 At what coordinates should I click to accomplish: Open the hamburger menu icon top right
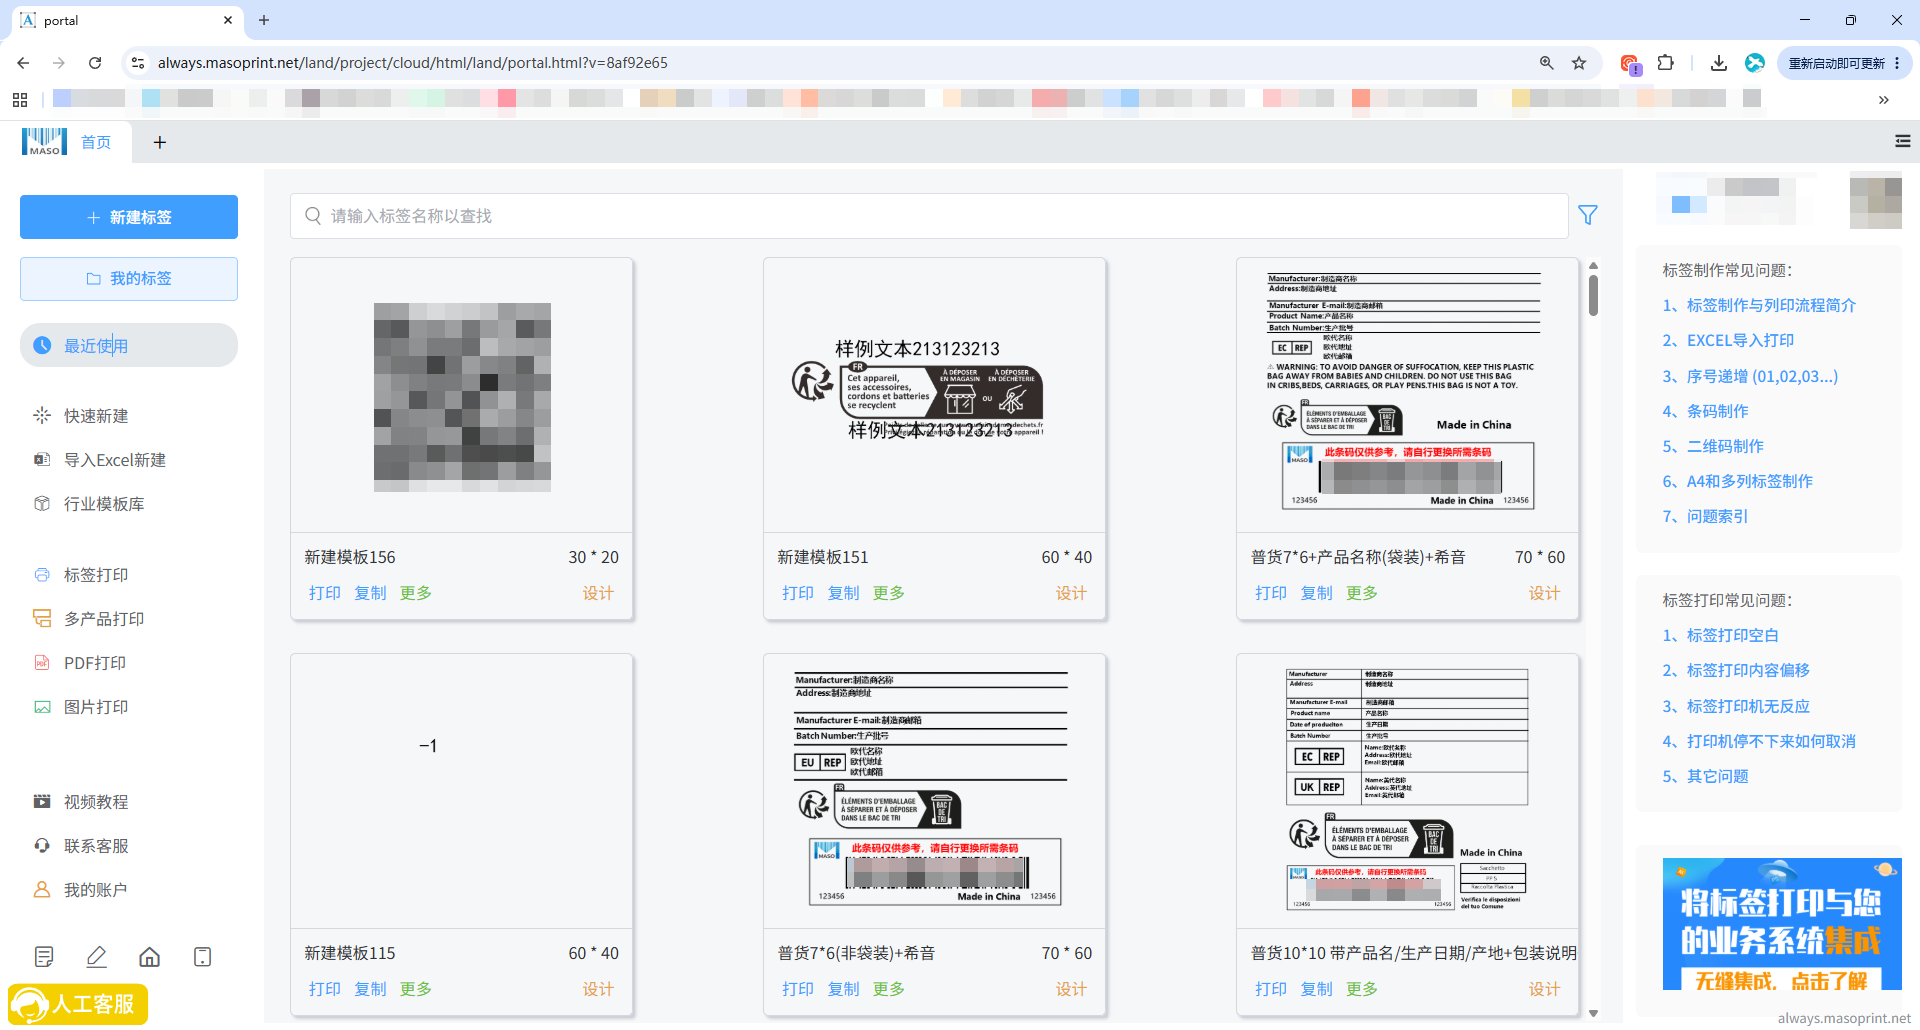(1902, 141)
